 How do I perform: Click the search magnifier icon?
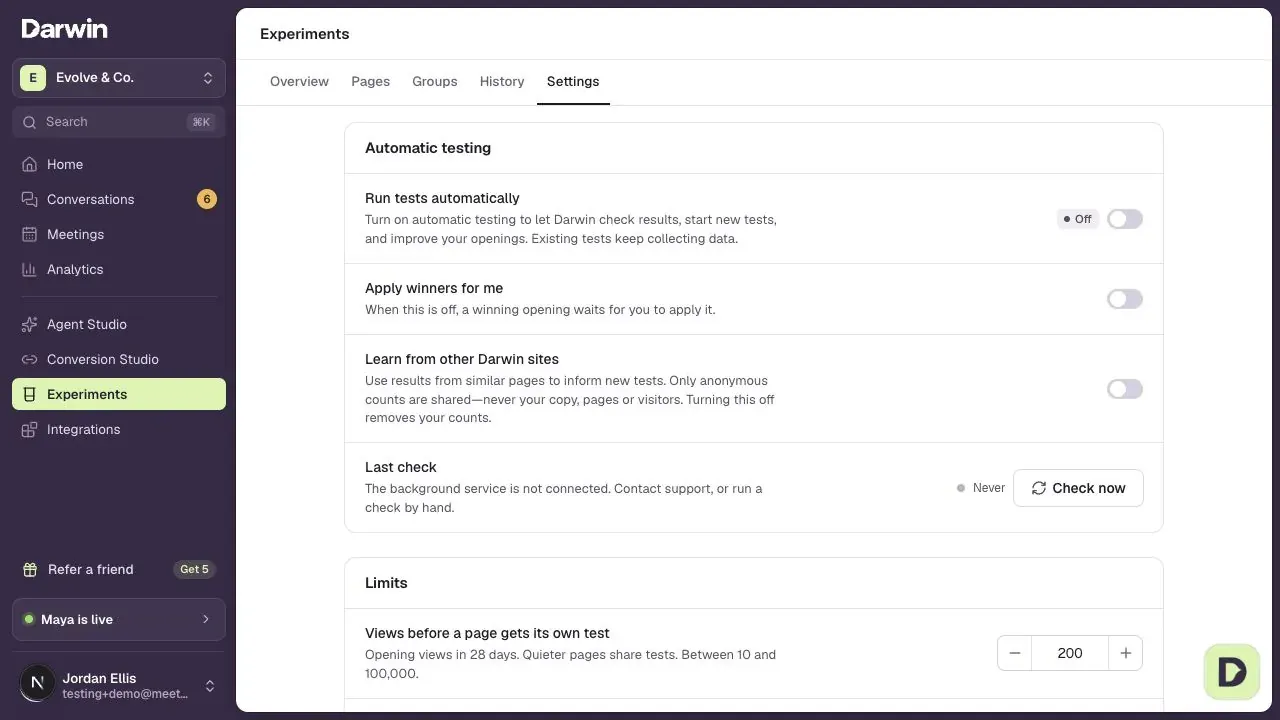click(30, 122)
